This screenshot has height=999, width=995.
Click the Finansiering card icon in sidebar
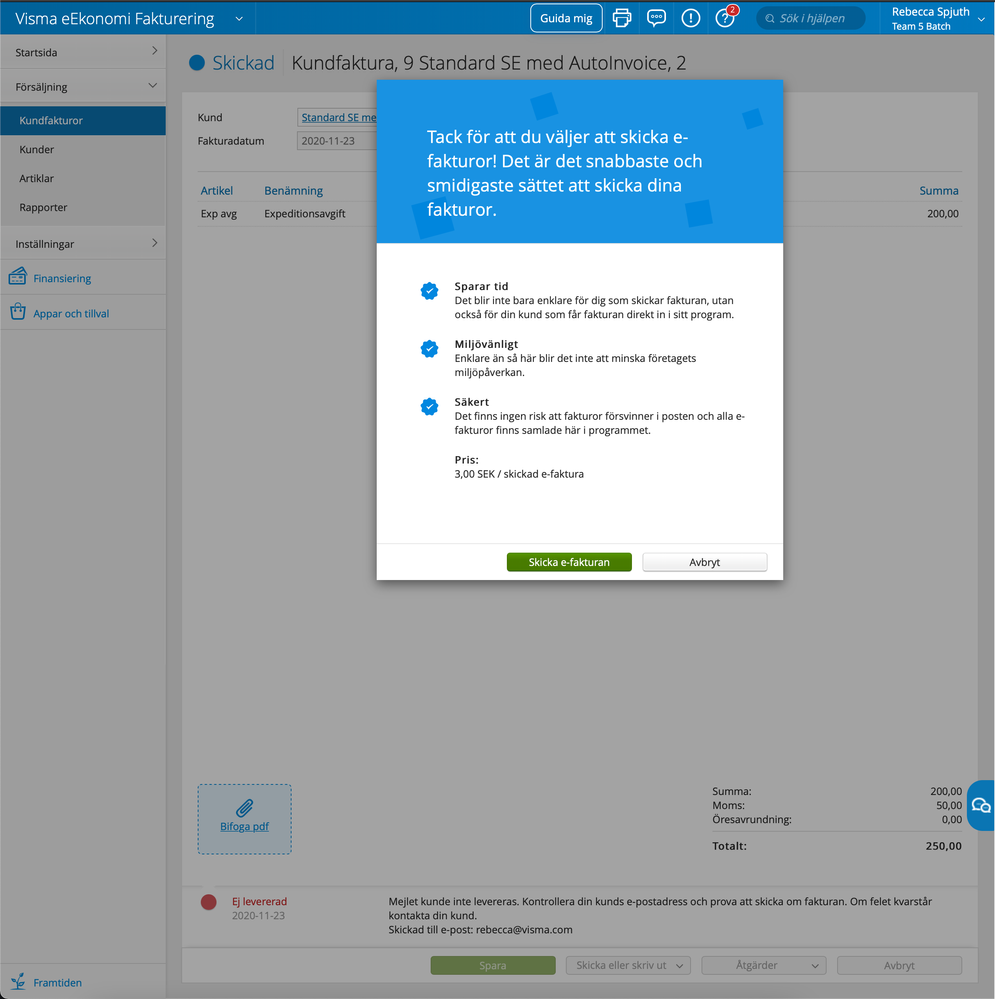pos(18,277)
